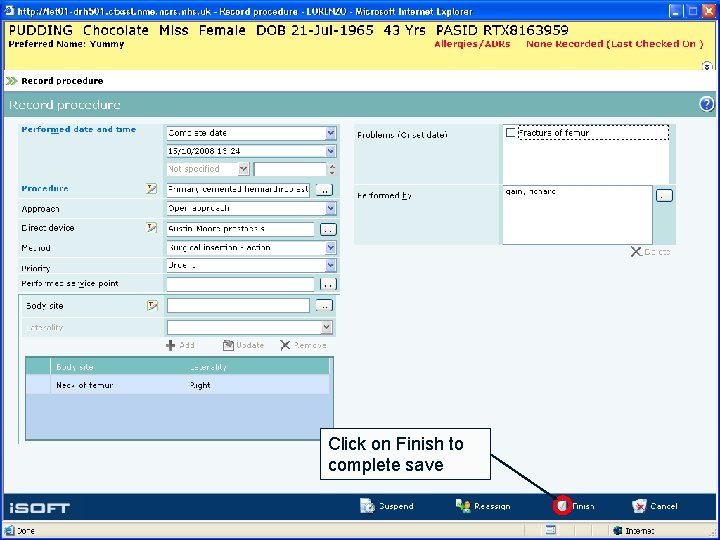The width and height of the screenshot is (720, 540).
Task: Click the patient name PUDDING Chocolate
Action: click(x=79, y=30)
